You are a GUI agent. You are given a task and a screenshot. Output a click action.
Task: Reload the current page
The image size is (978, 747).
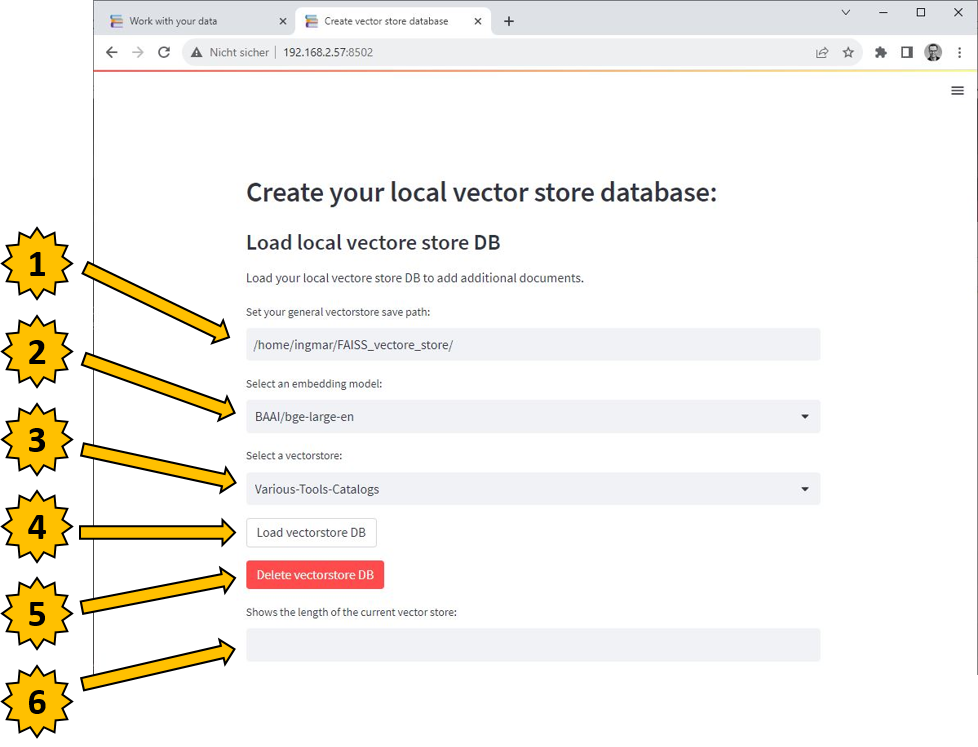(x=164, y=52)
